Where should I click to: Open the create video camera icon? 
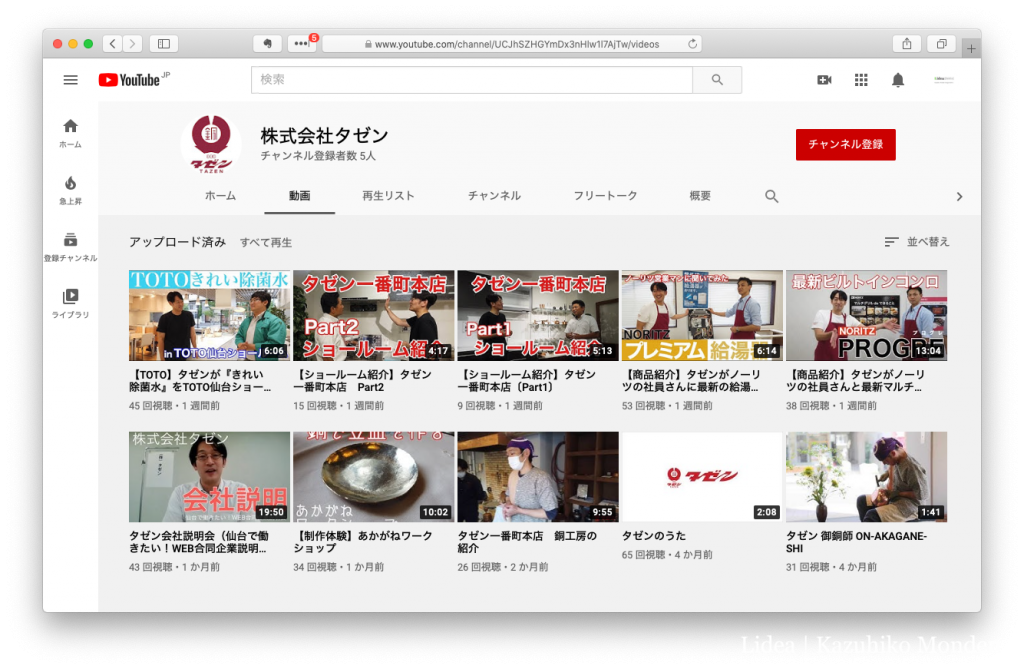coord(824,80)
